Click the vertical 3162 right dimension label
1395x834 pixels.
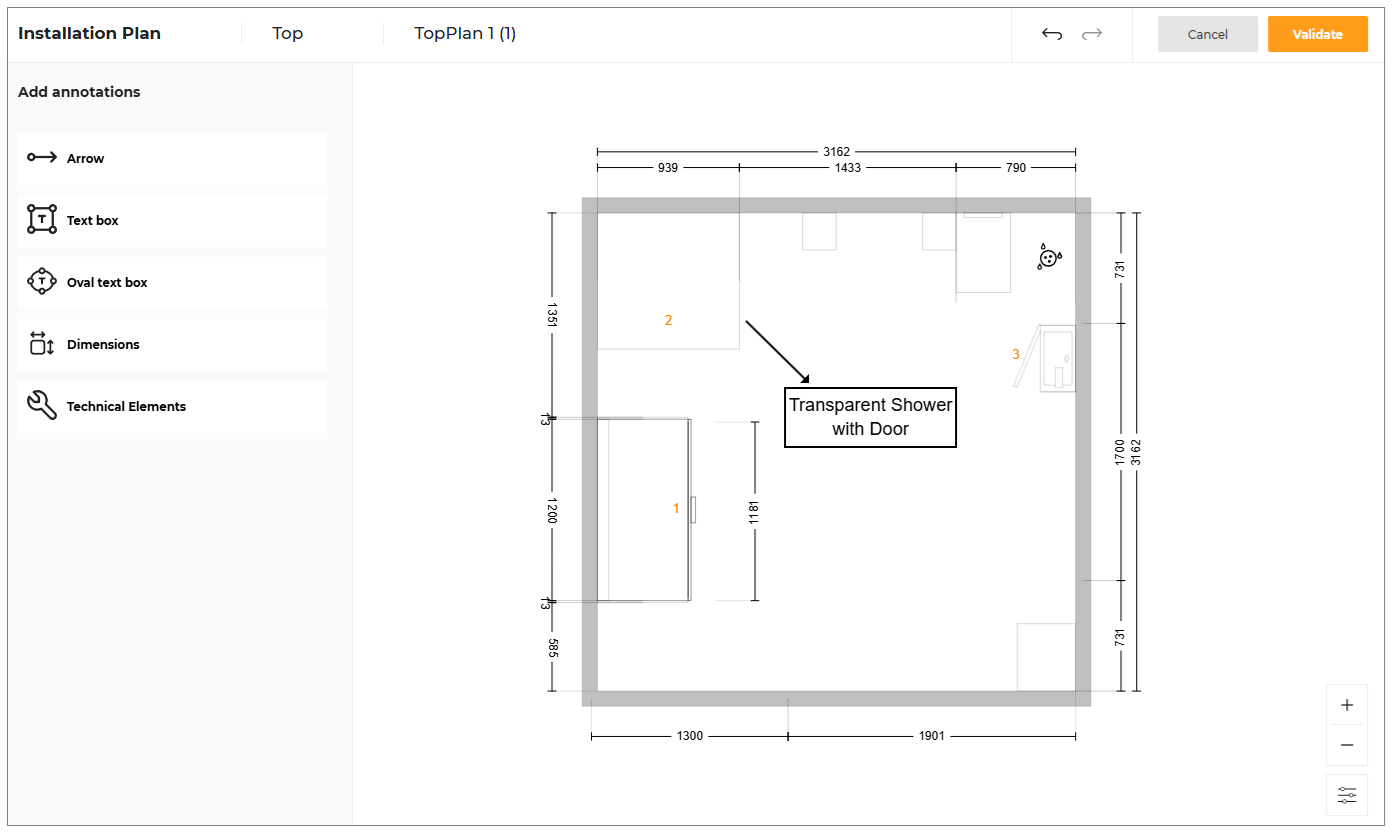pyautogui.click(x=1136, y=452)
